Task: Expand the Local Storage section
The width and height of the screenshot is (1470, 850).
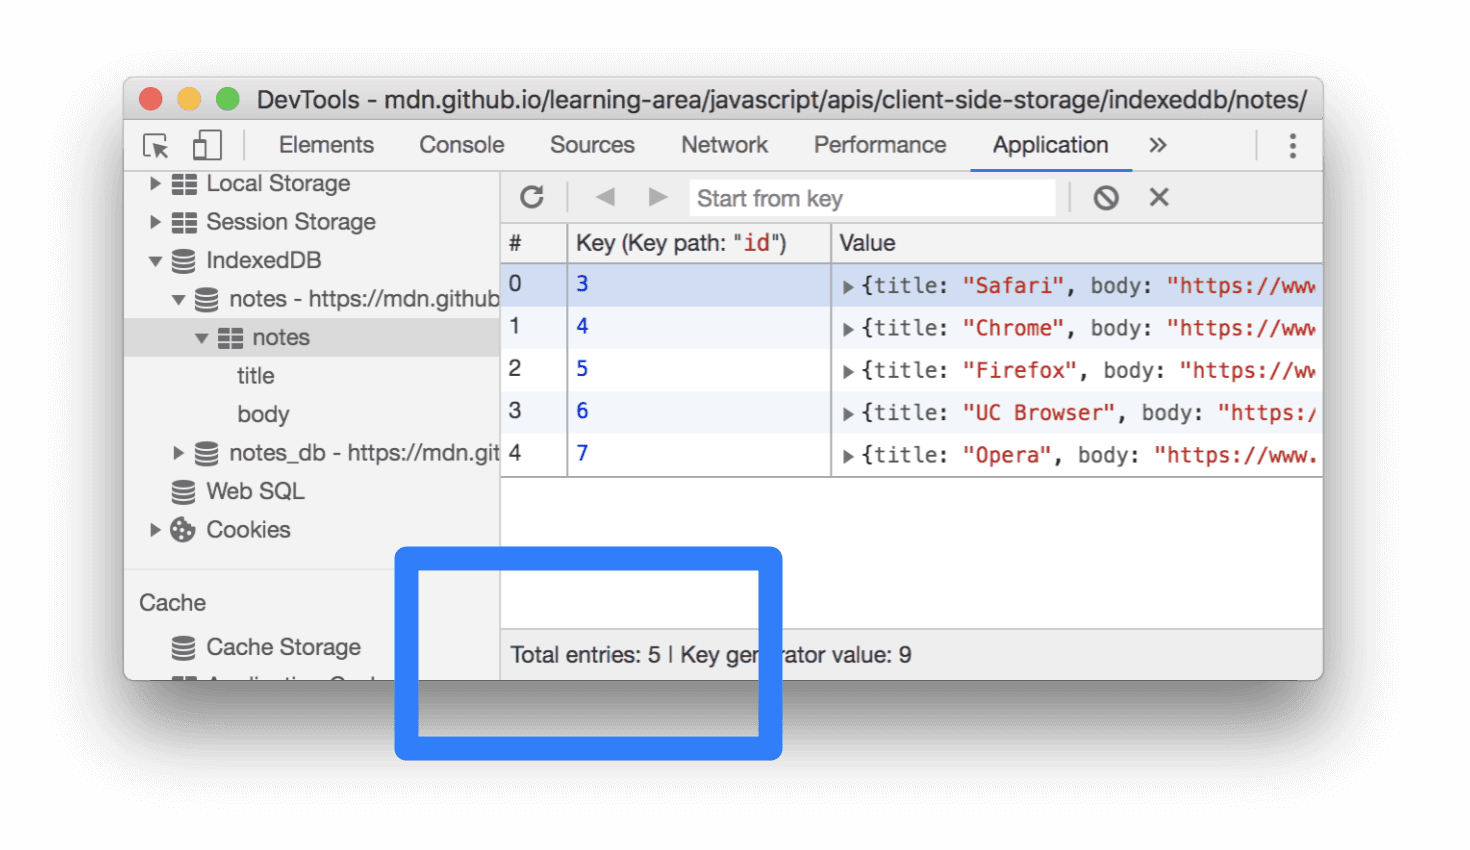Action: coord(156,183)
